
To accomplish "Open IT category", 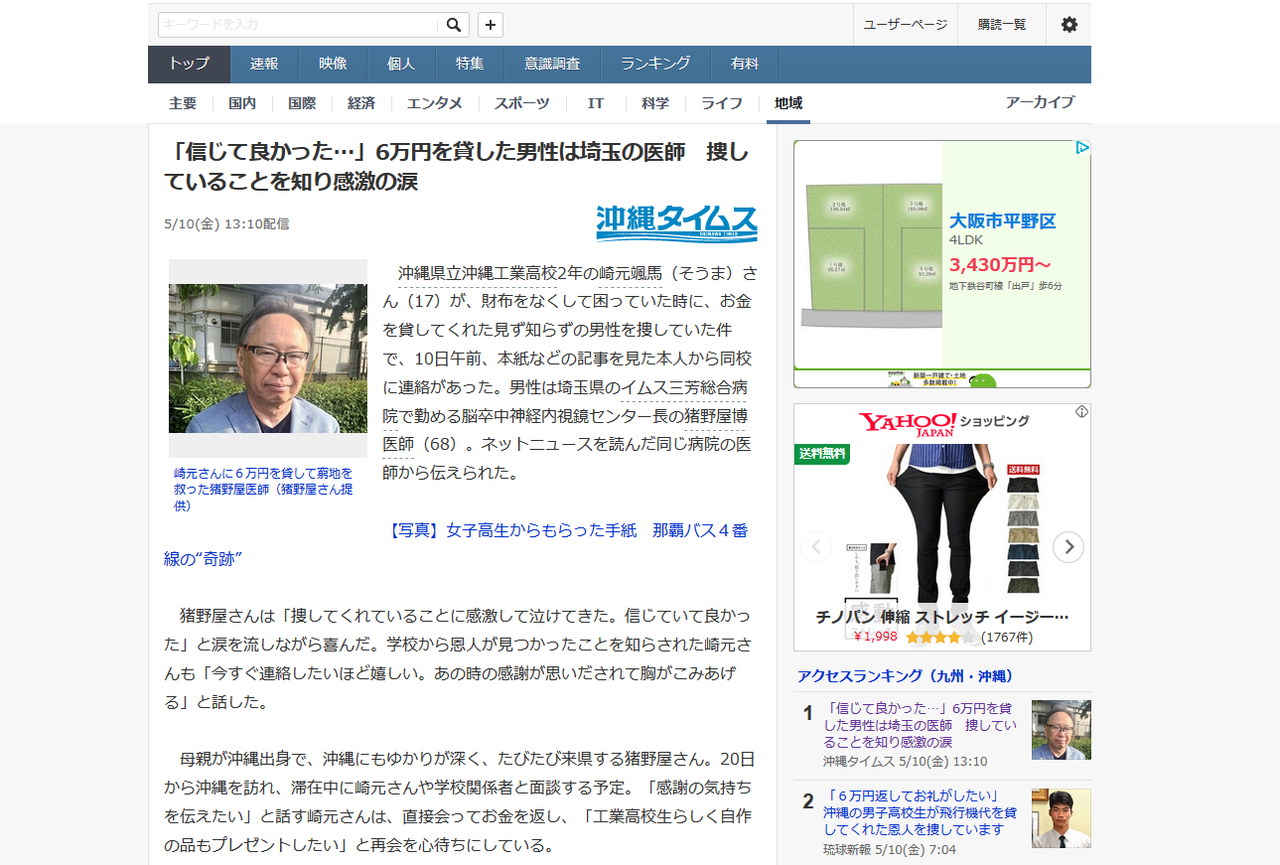I will (x=596, y=103).
